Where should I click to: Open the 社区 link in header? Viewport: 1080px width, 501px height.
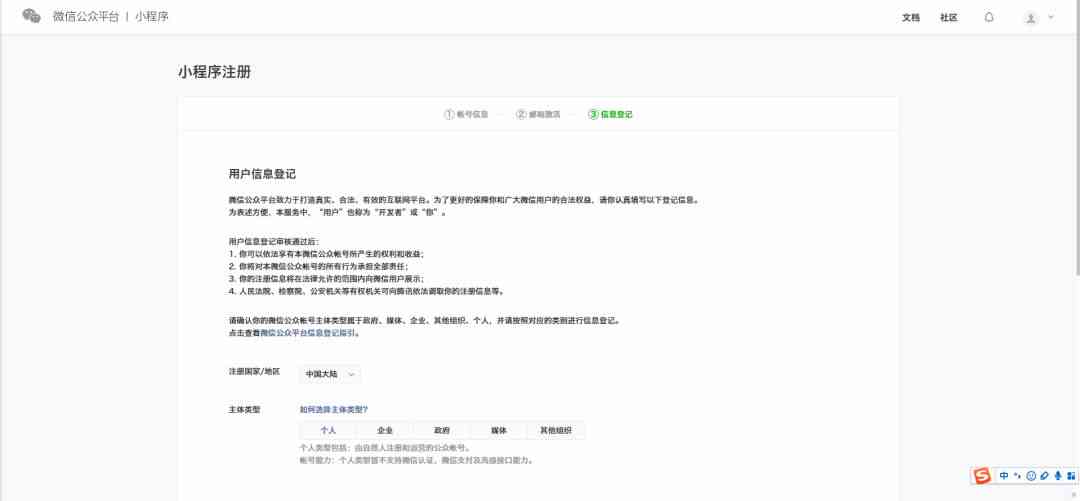coord(949,18)
